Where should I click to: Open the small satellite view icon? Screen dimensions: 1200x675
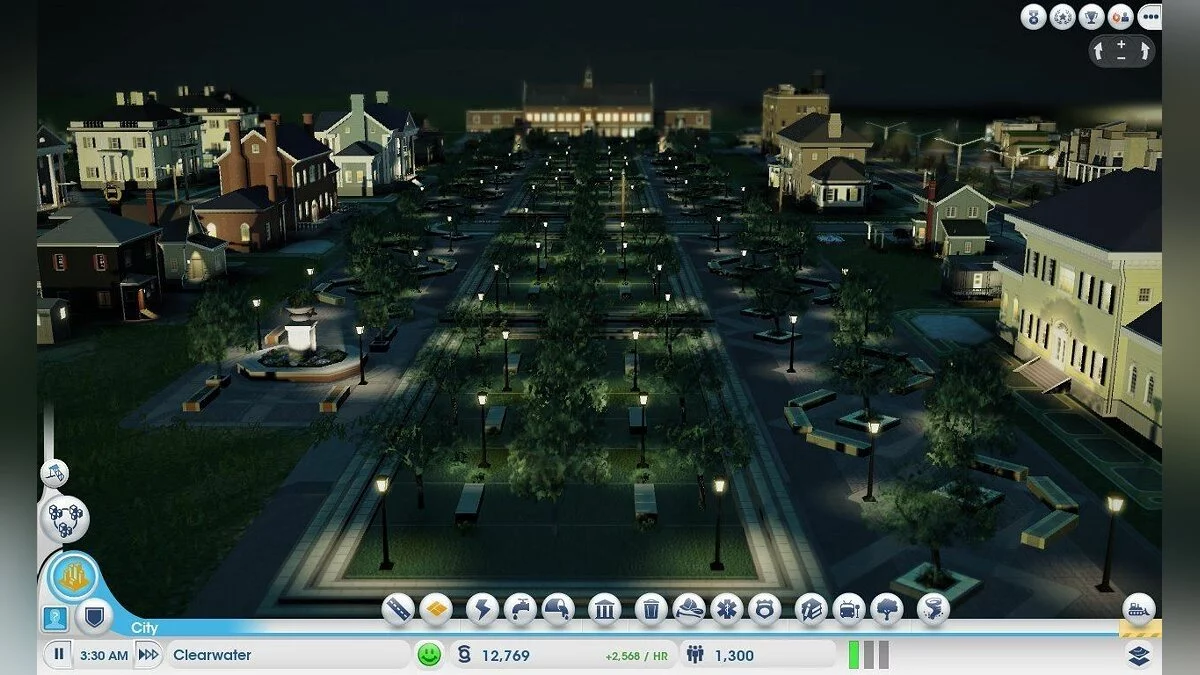(x=54, y=473)
